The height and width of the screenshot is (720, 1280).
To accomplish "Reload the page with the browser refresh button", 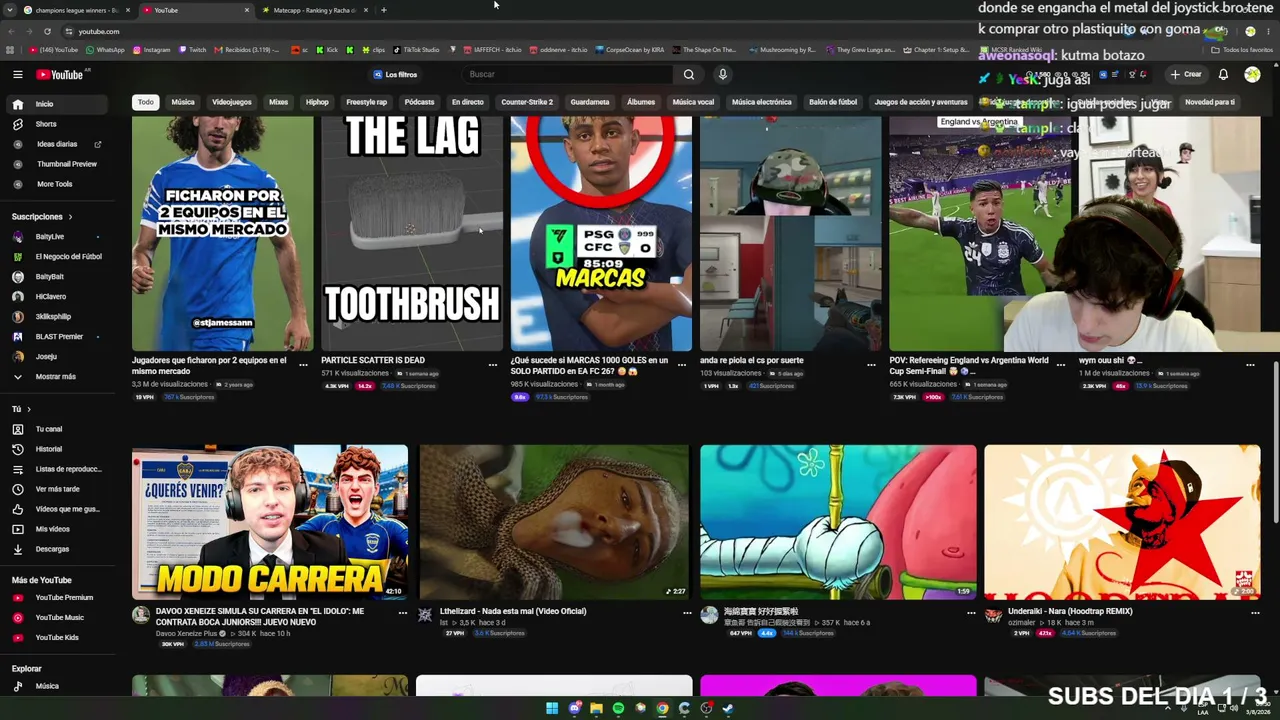I will click(x=47, y=31).
